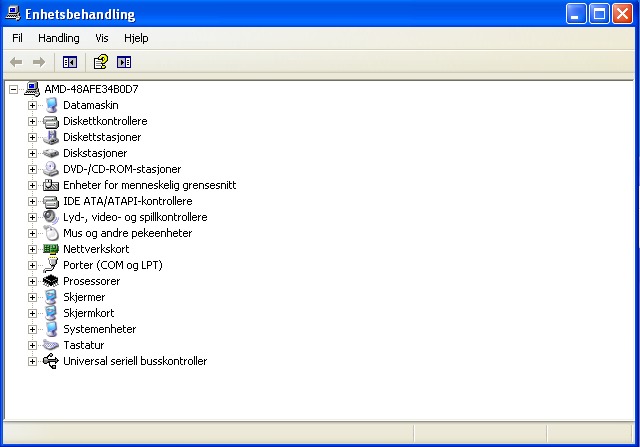The width and height of the screenshot is (640, 447).
Task: Expand the Tastatur node
Action: coord(32,345)
